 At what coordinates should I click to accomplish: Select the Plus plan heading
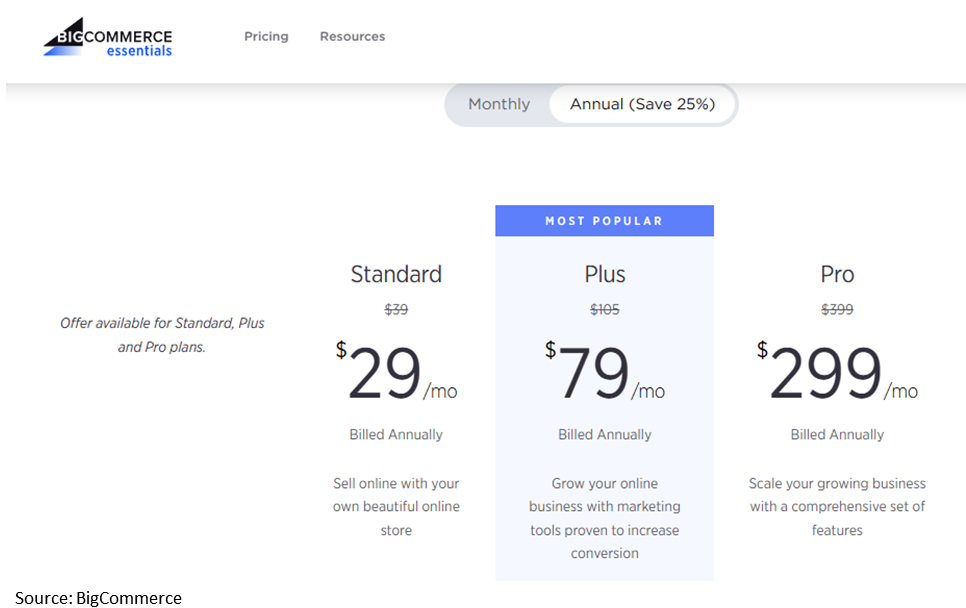tap(605, 274)
